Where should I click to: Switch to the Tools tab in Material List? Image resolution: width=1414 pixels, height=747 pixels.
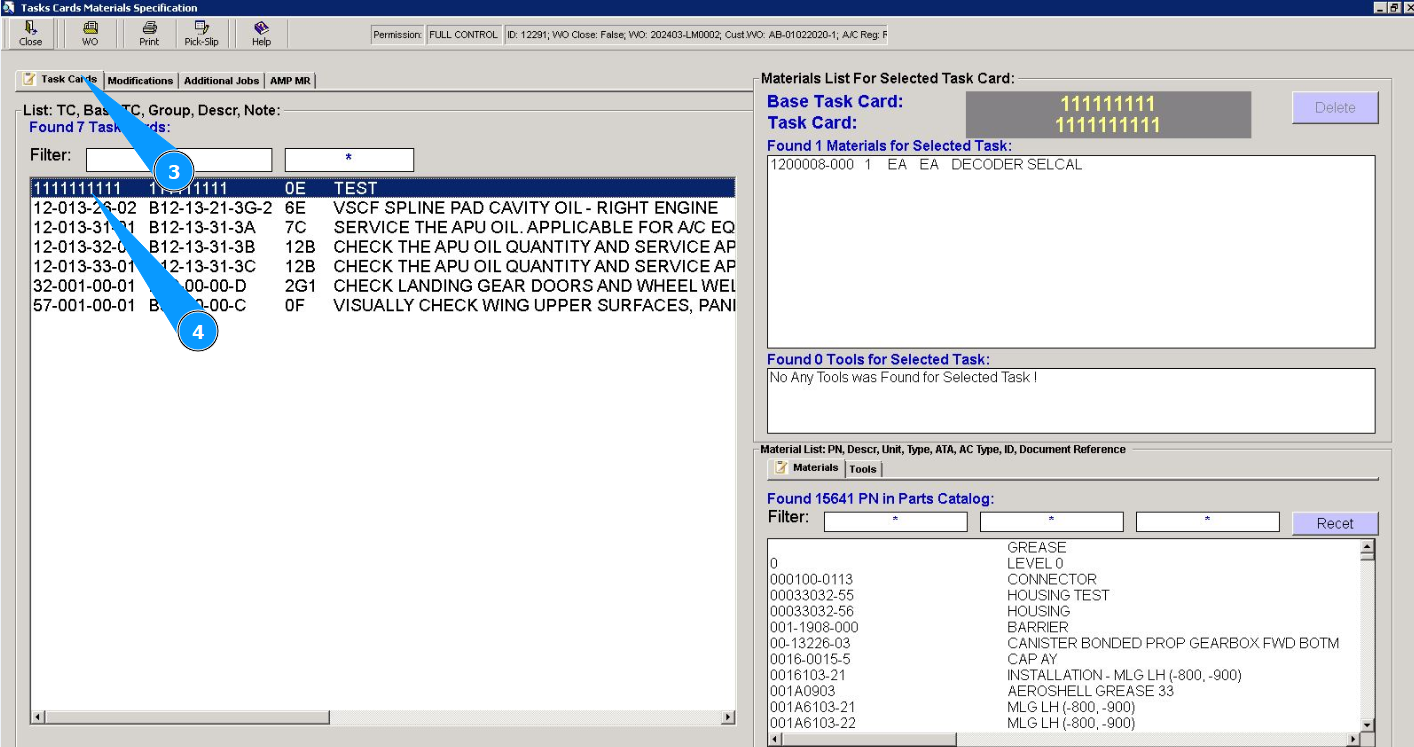coord(863,469)
